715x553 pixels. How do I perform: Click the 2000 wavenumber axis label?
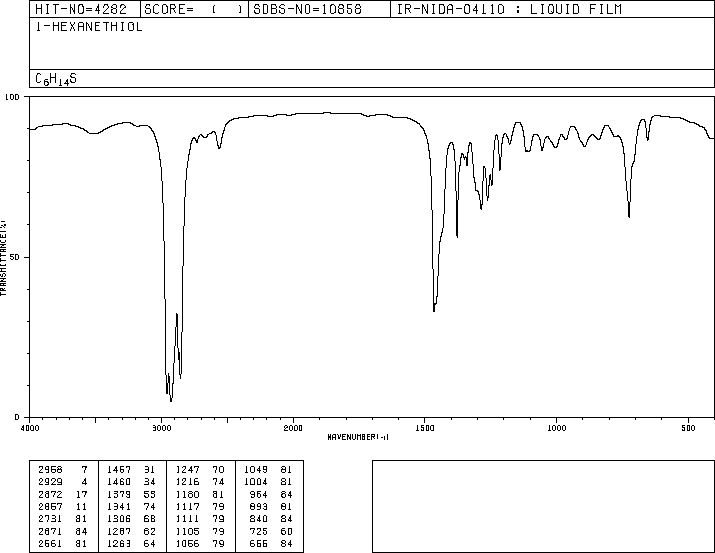coord(293,428)
